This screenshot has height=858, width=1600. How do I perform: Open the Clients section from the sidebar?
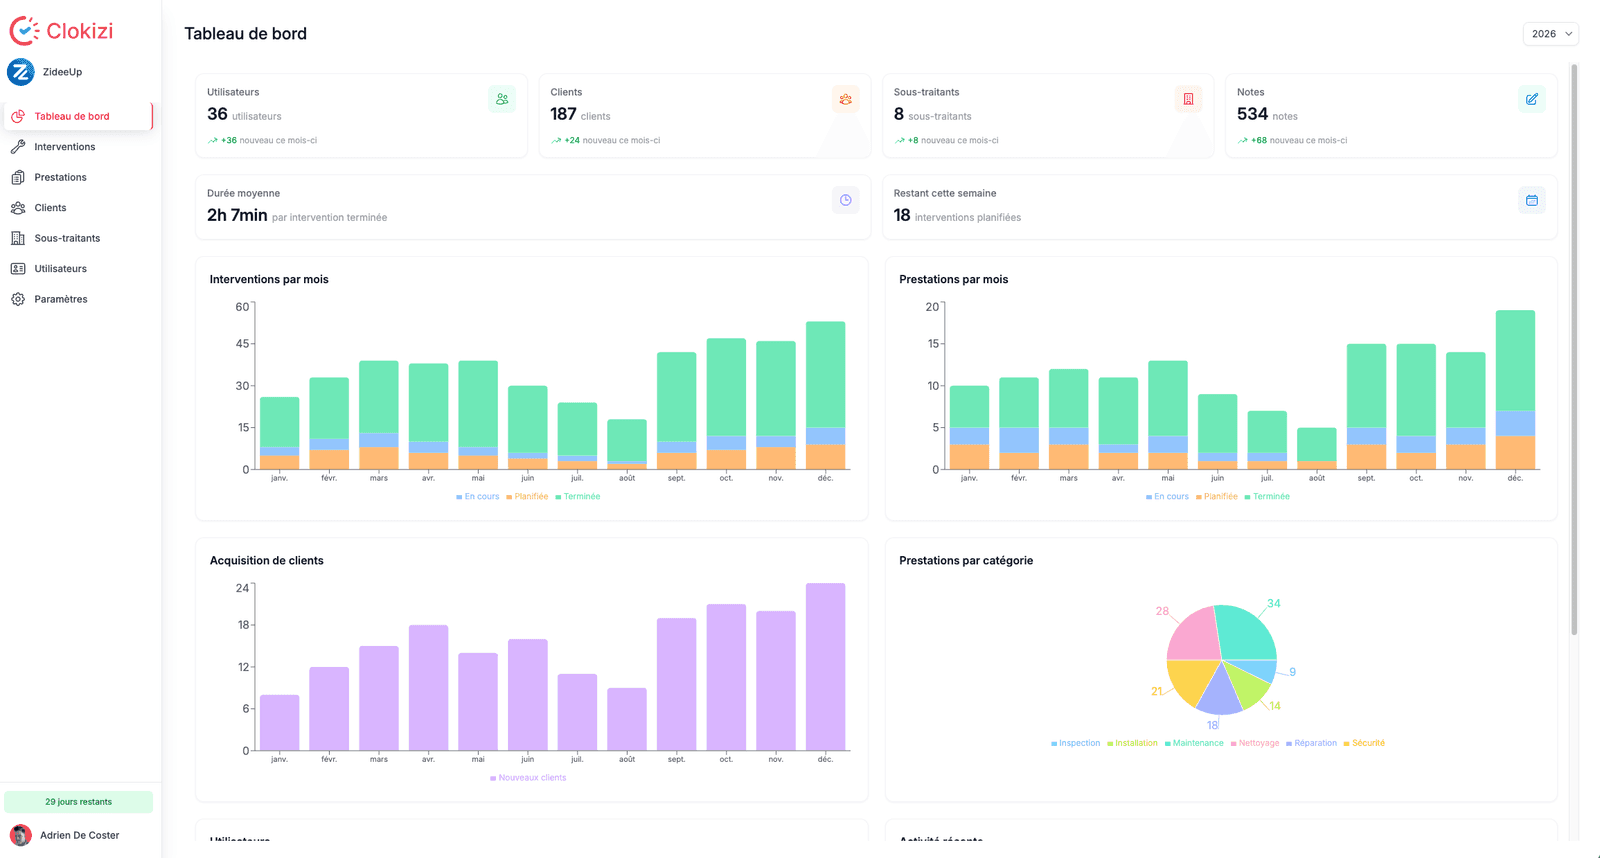(78, 208)
